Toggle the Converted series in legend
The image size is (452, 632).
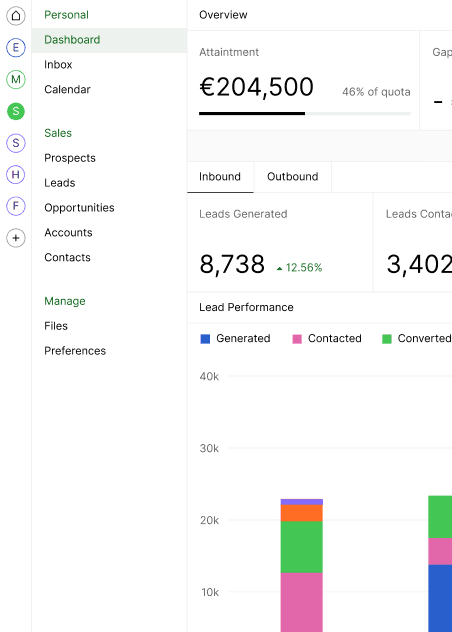(x=417, y=339)
